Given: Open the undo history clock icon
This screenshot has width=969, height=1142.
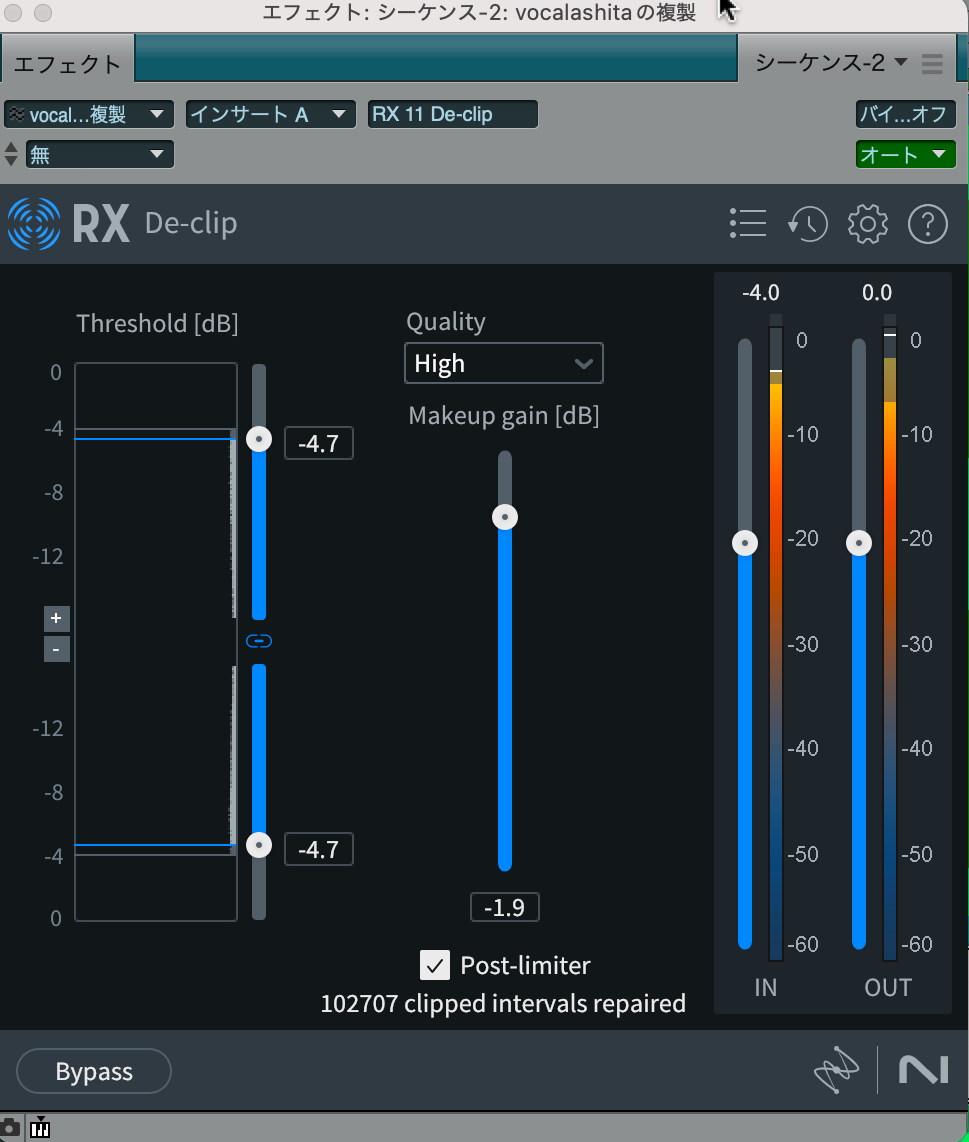Looking at the screenshot, I should click(808, 224).
